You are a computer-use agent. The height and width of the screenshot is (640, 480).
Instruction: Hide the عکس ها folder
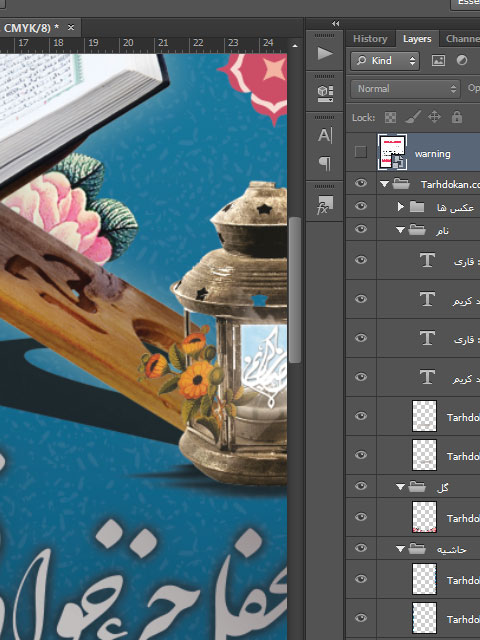click(x=361, y=206)
